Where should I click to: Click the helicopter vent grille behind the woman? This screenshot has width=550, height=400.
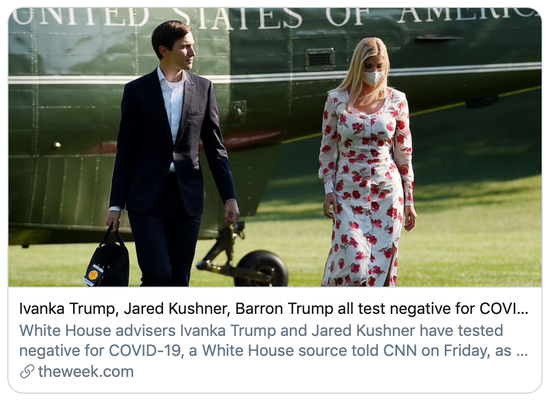coord(320,59)
